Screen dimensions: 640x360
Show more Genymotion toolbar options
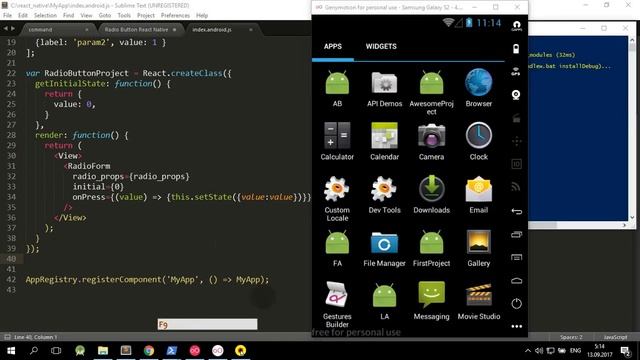516,326
